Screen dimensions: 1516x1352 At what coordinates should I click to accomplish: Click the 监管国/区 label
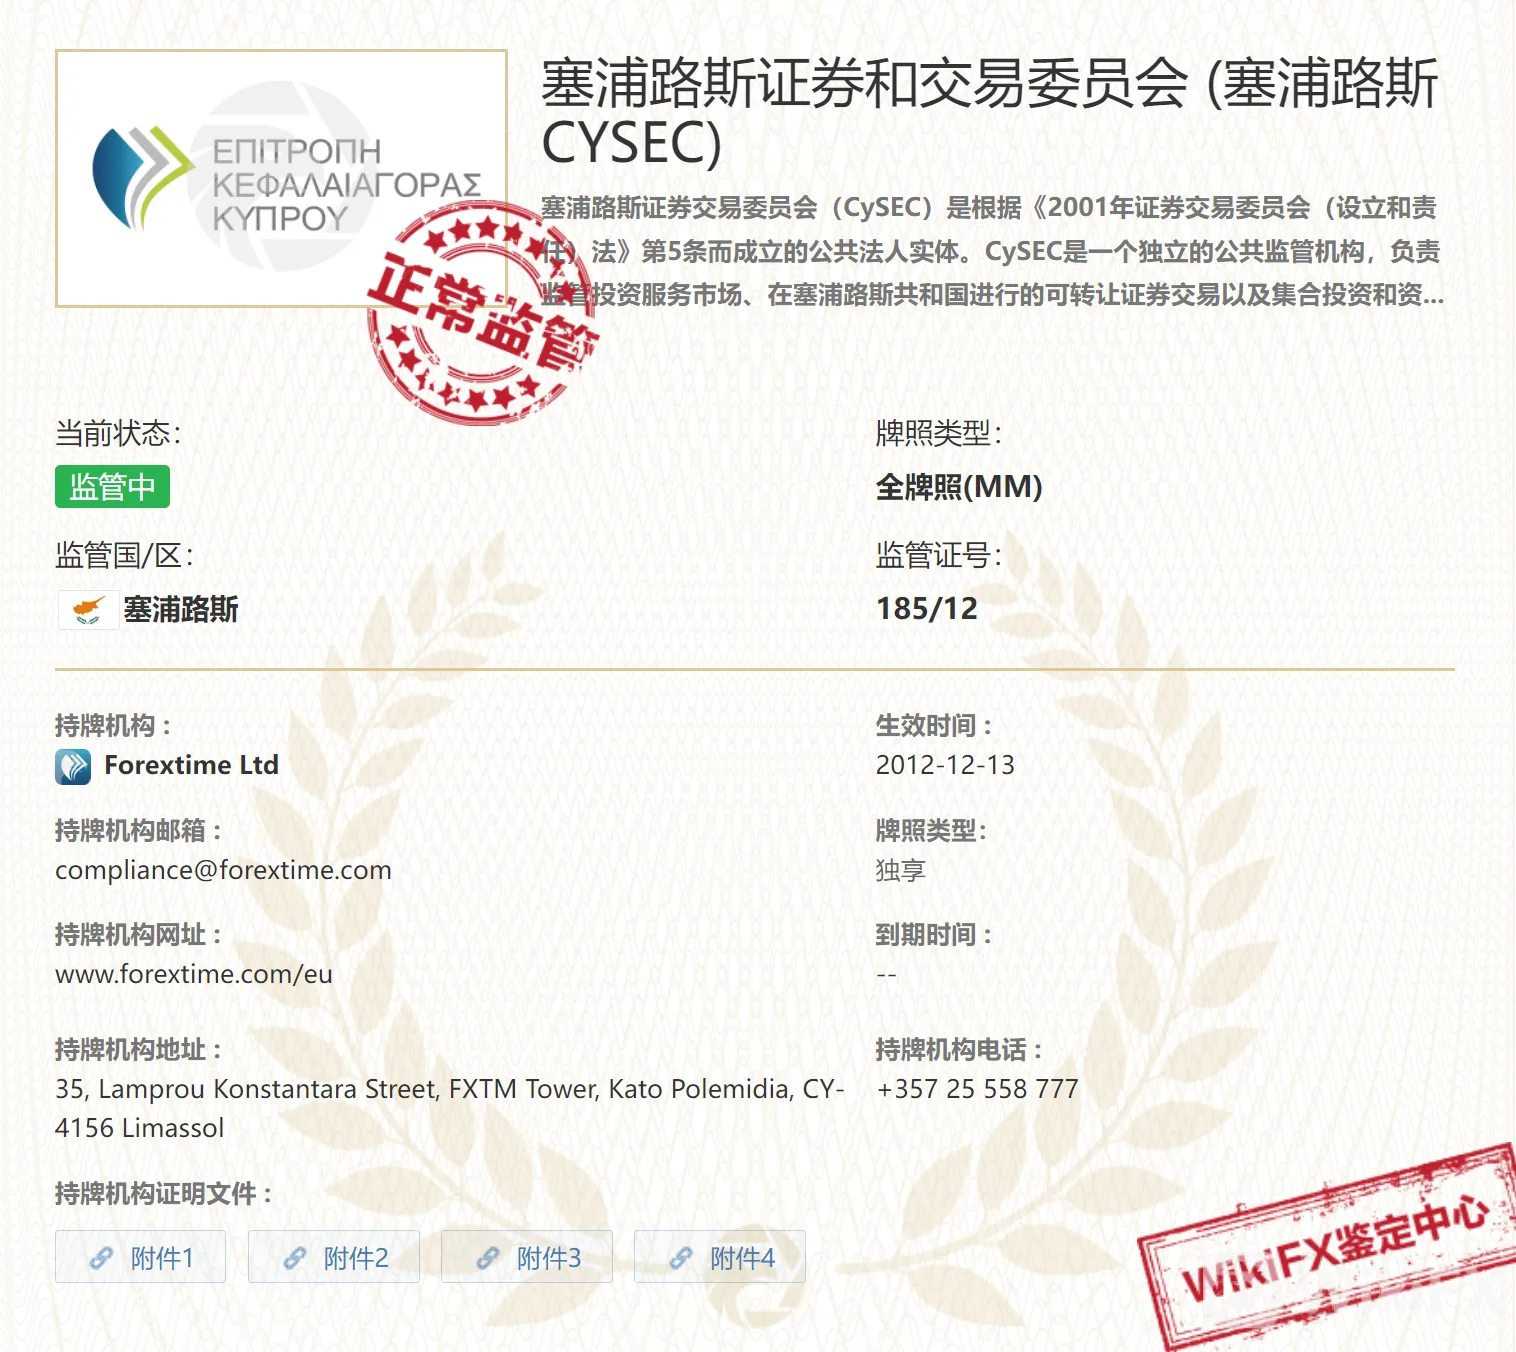124,555
